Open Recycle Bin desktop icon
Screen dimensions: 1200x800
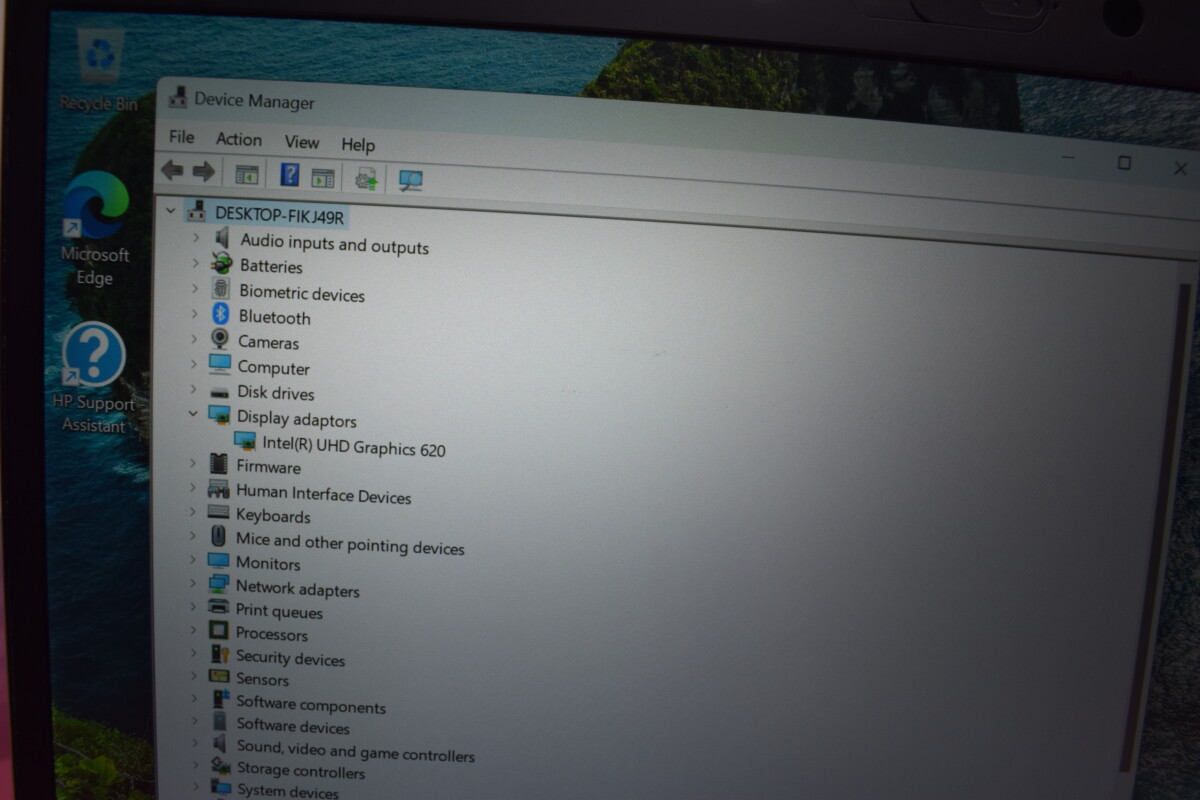tap(99, 70)
